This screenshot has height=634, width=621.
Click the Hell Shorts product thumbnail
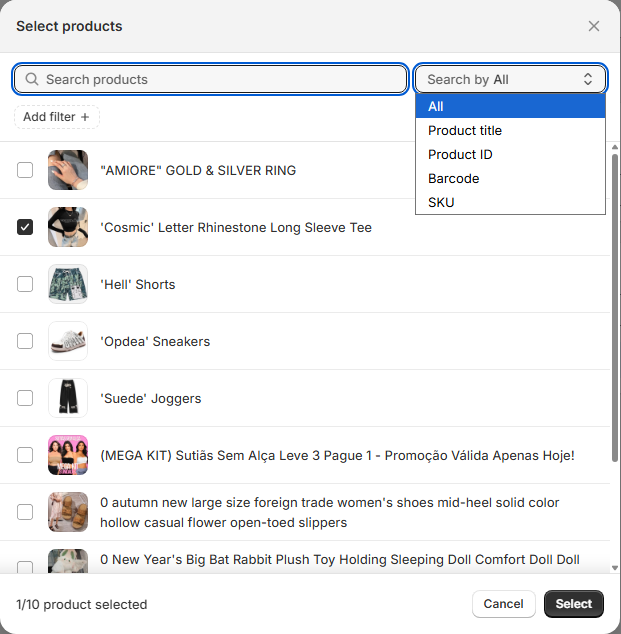coord(68,284)
